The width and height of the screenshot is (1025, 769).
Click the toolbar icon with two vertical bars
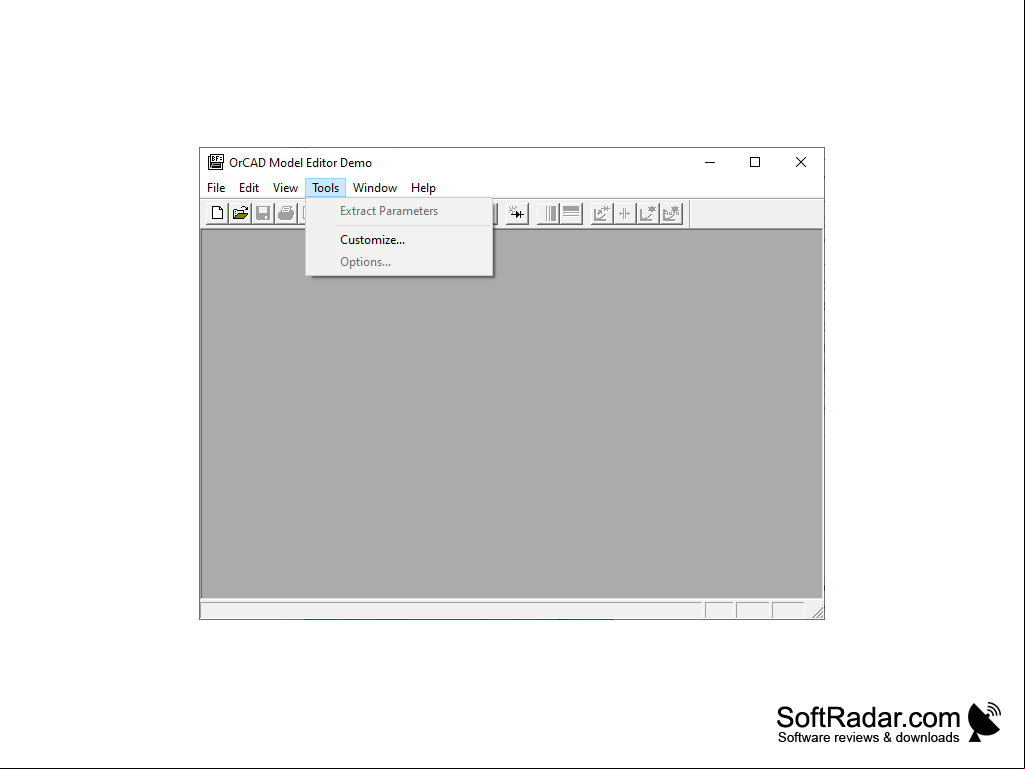click(624, 213)
